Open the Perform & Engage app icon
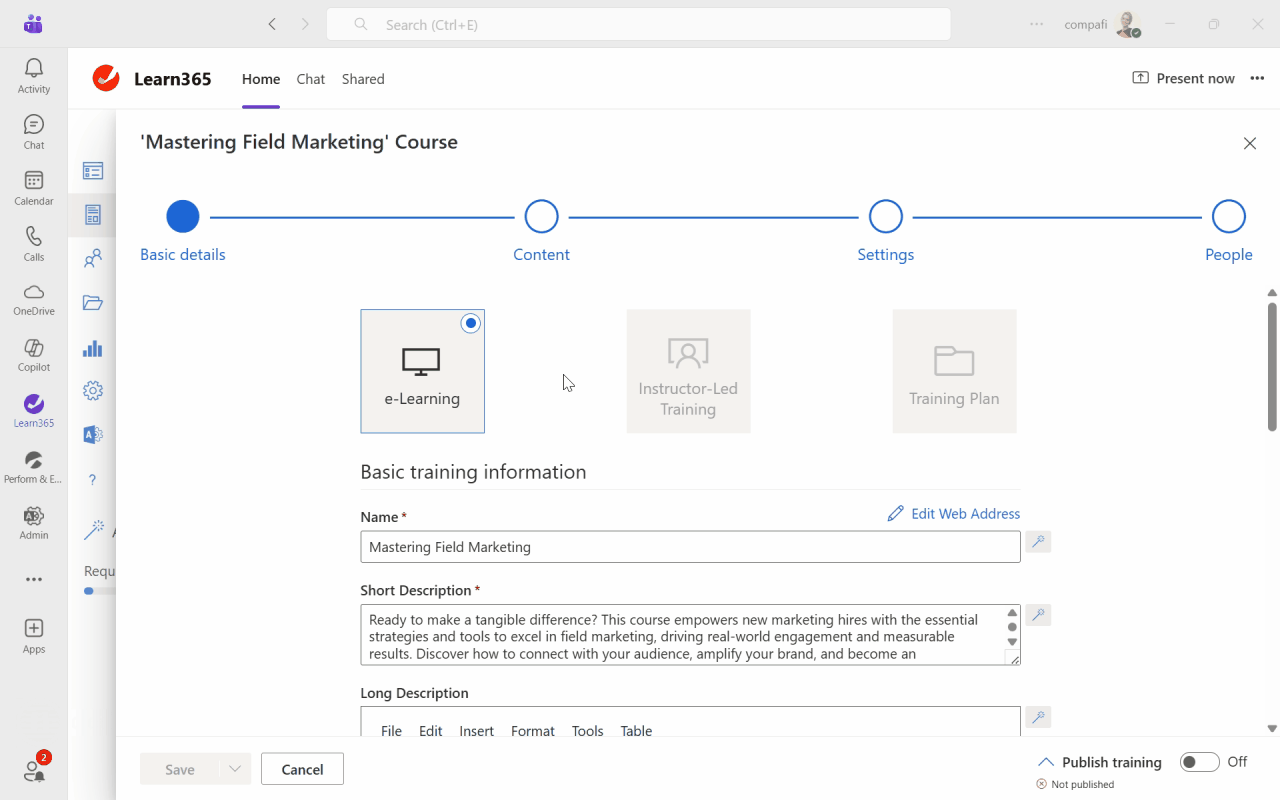1280x800 pixels. (33, 466)
